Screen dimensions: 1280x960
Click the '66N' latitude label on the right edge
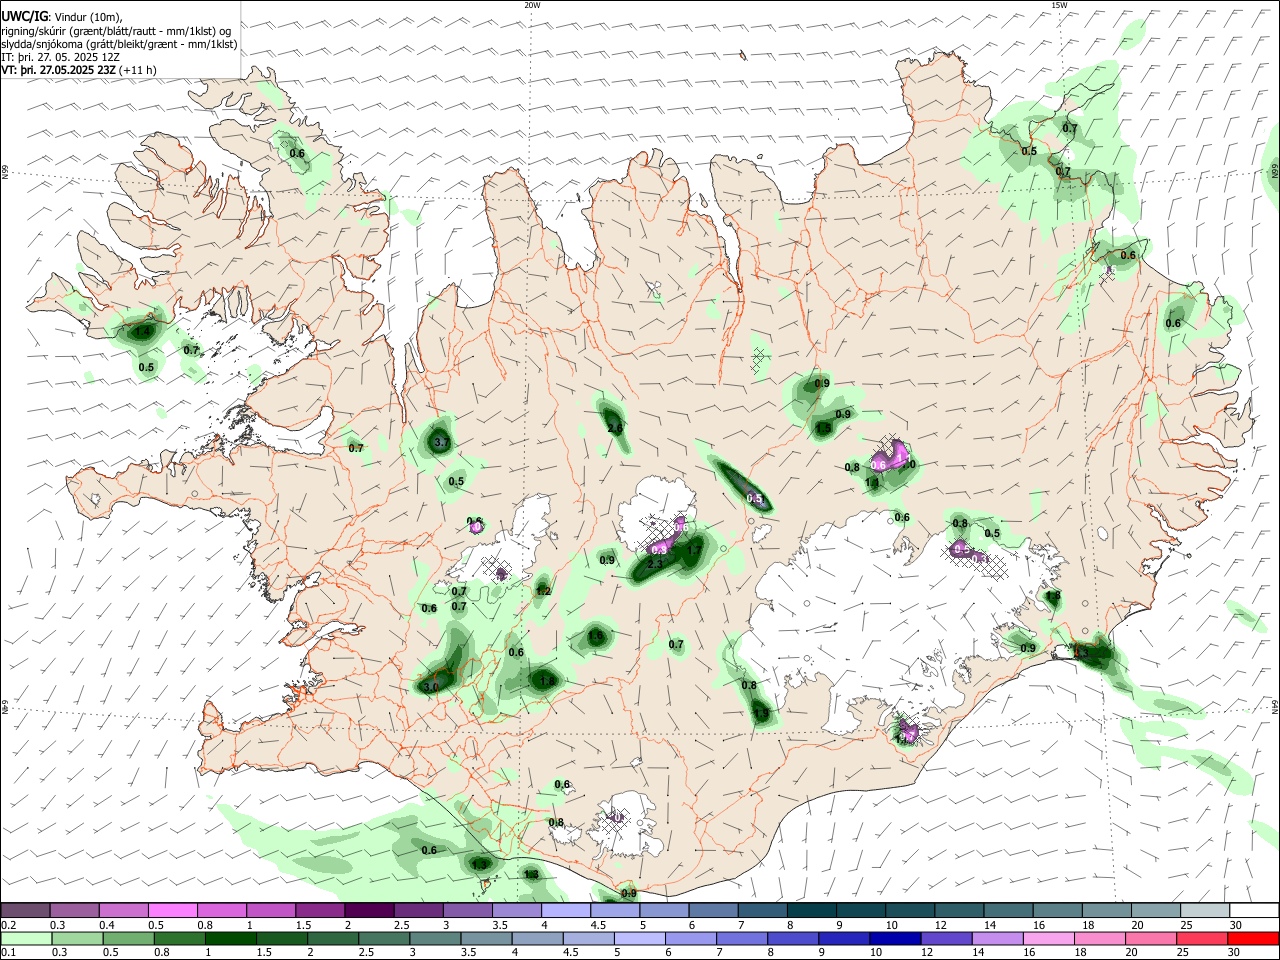tap(1275, 171)
